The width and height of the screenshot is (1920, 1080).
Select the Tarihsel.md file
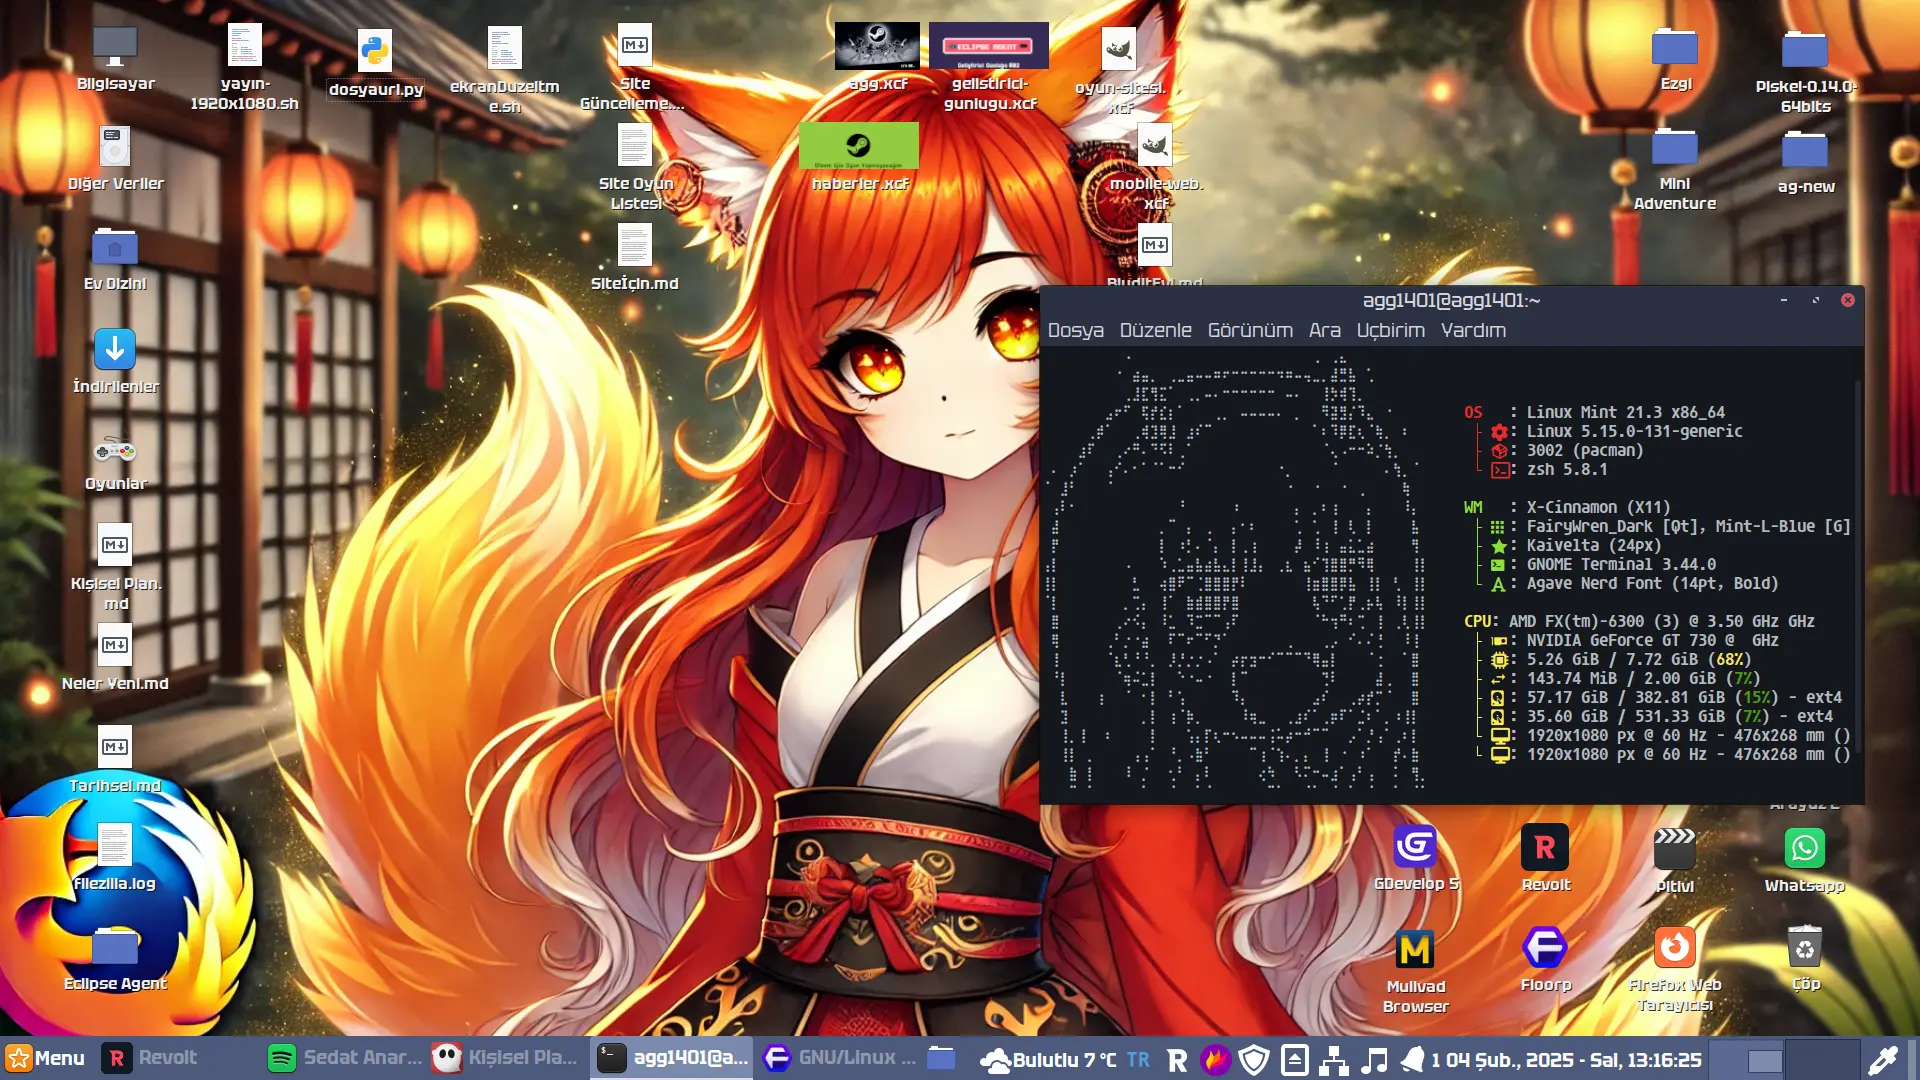click(x=115, y=761)
